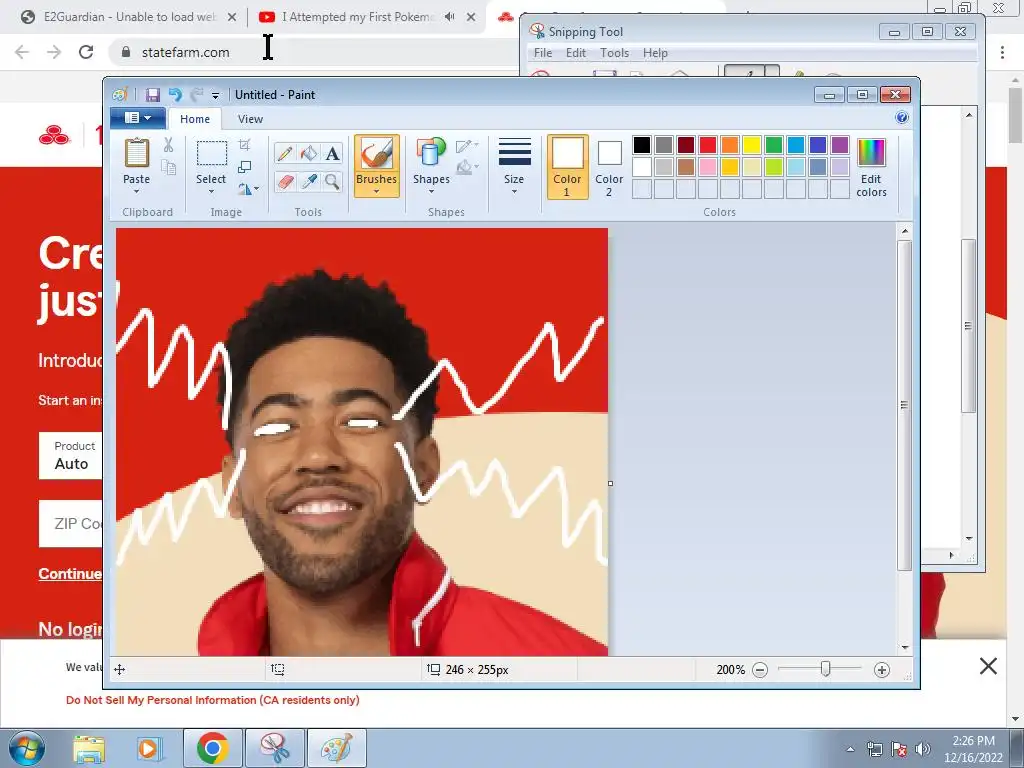Open Customize Quick Access Toolbar arrow
Image resolution: width=1024 pixels, height=768 pixels.
point(215,96)
